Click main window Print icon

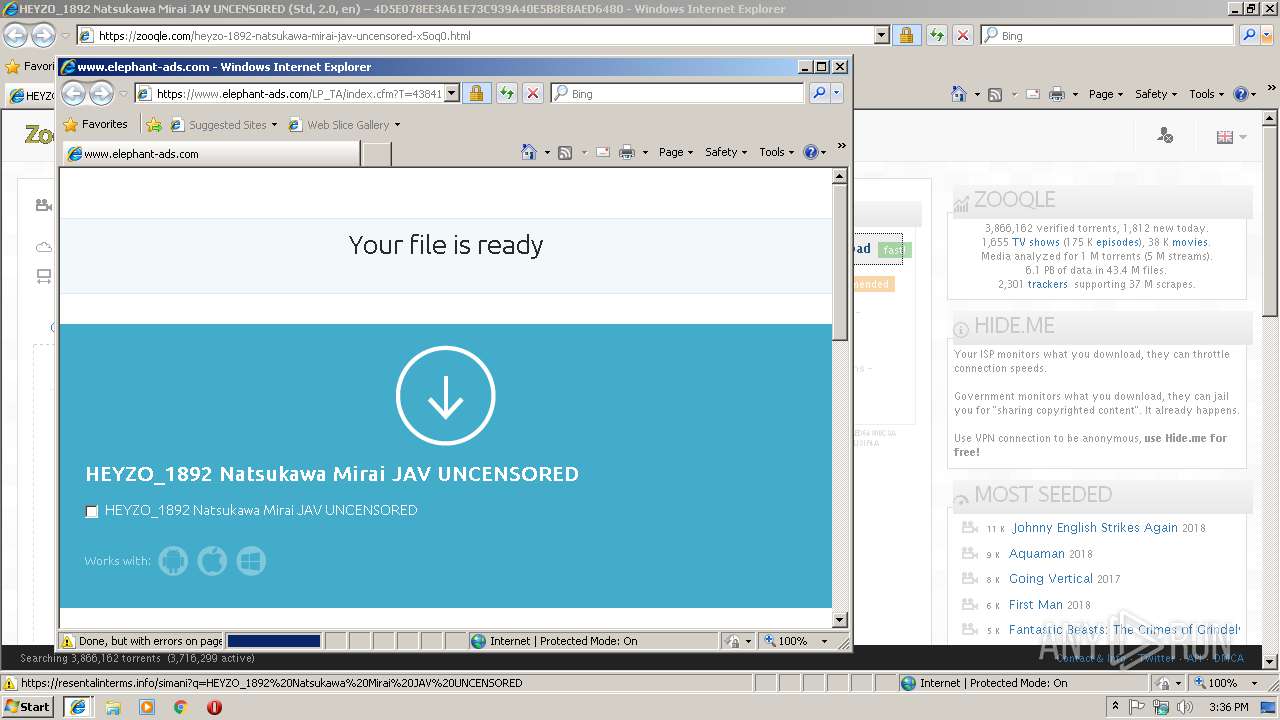pos(1057,94)
